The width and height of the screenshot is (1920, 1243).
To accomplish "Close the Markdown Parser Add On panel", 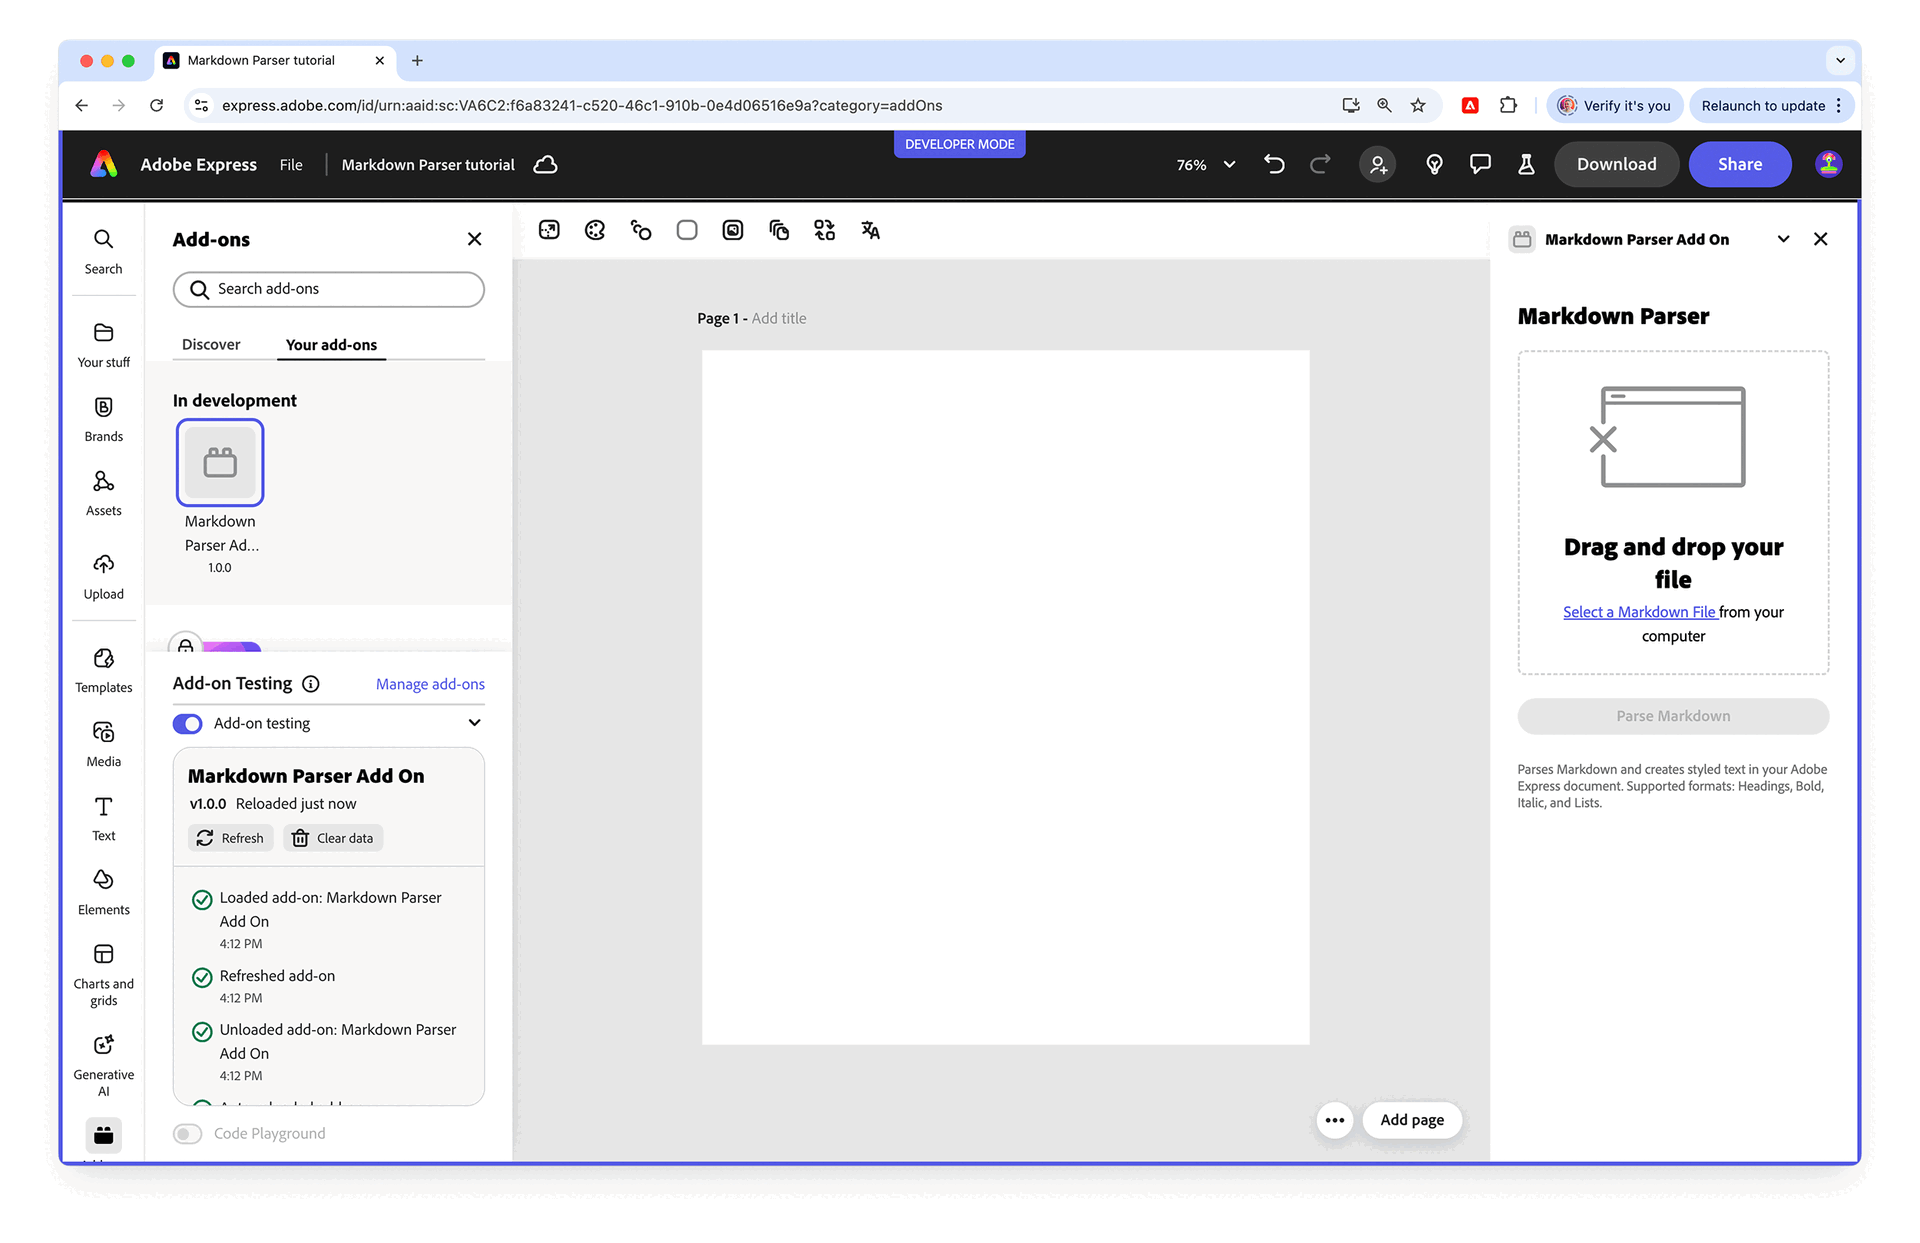I will pyautogui.click(x=1820, y=239).
